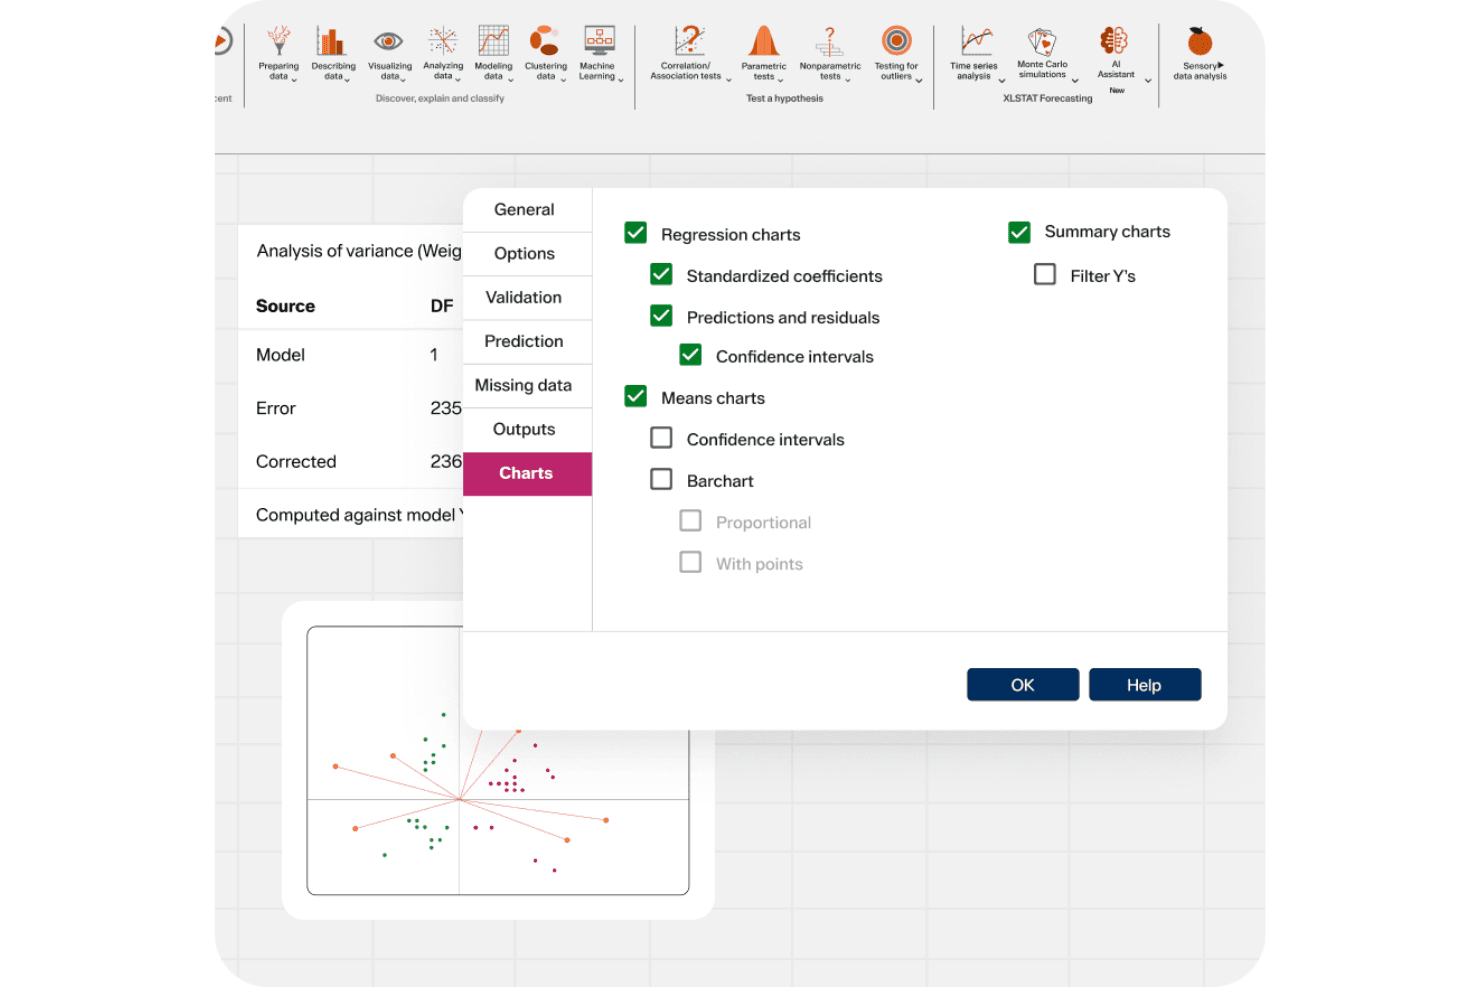This screenshot has height=987, width=1480.
Task: Expand the AI Assistant dropdown arrow
Action: click(x=1148, y=80)
